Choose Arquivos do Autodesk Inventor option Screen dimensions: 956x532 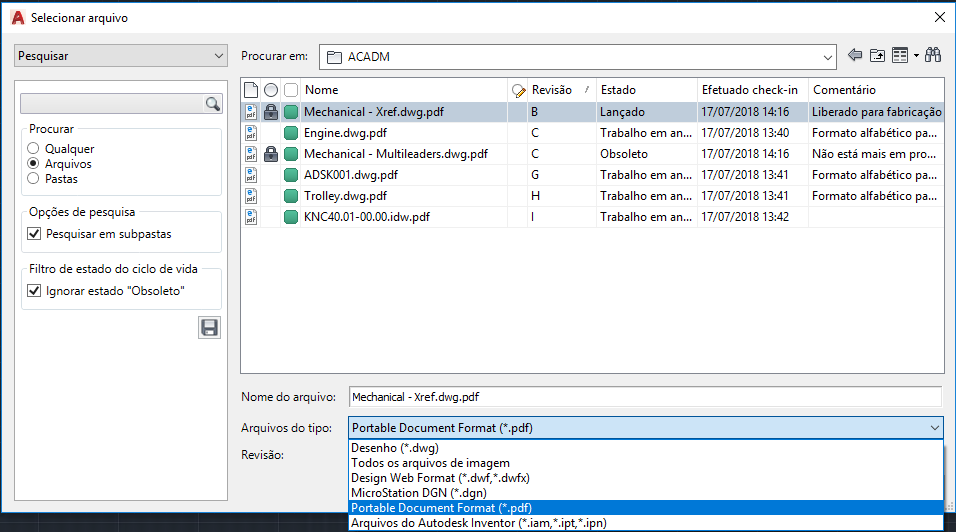tap(646, 523)
